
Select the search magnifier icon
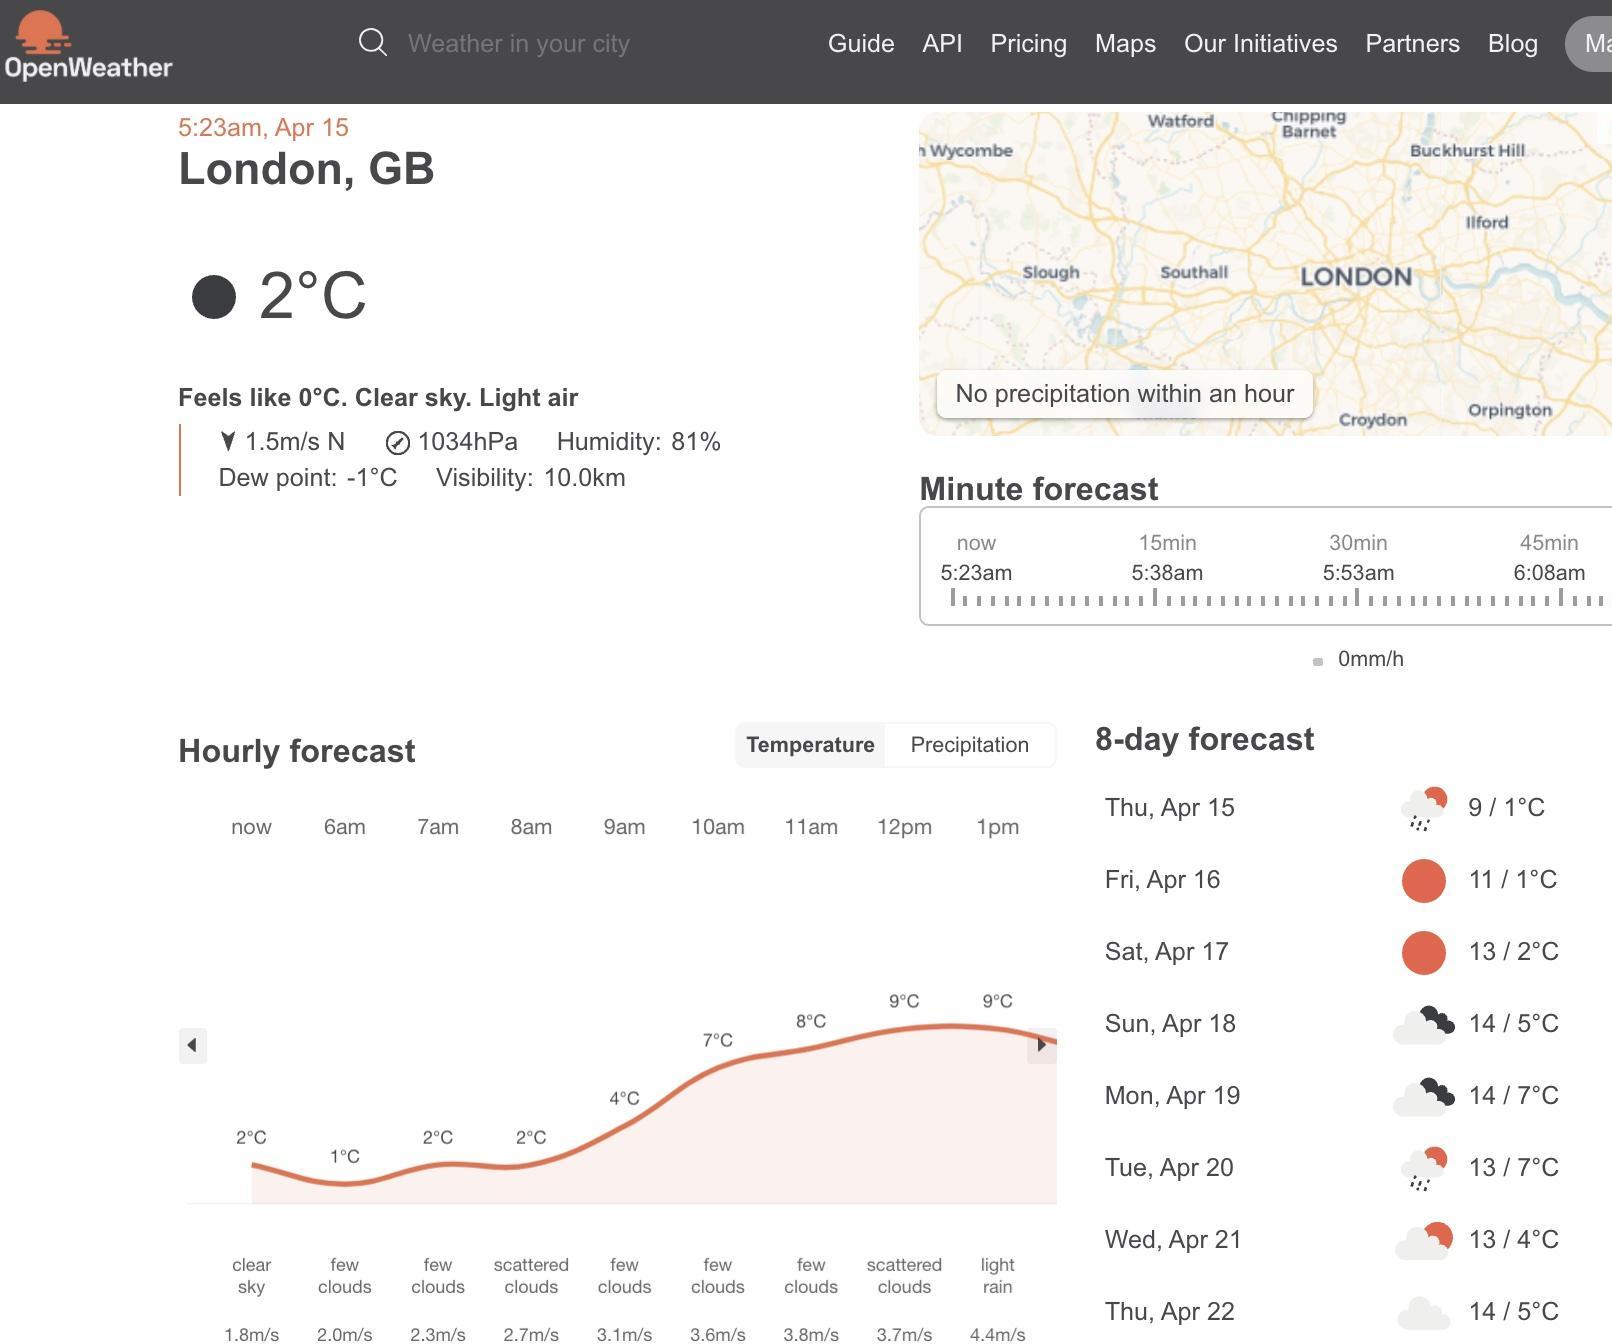click(x=373, y=42)
